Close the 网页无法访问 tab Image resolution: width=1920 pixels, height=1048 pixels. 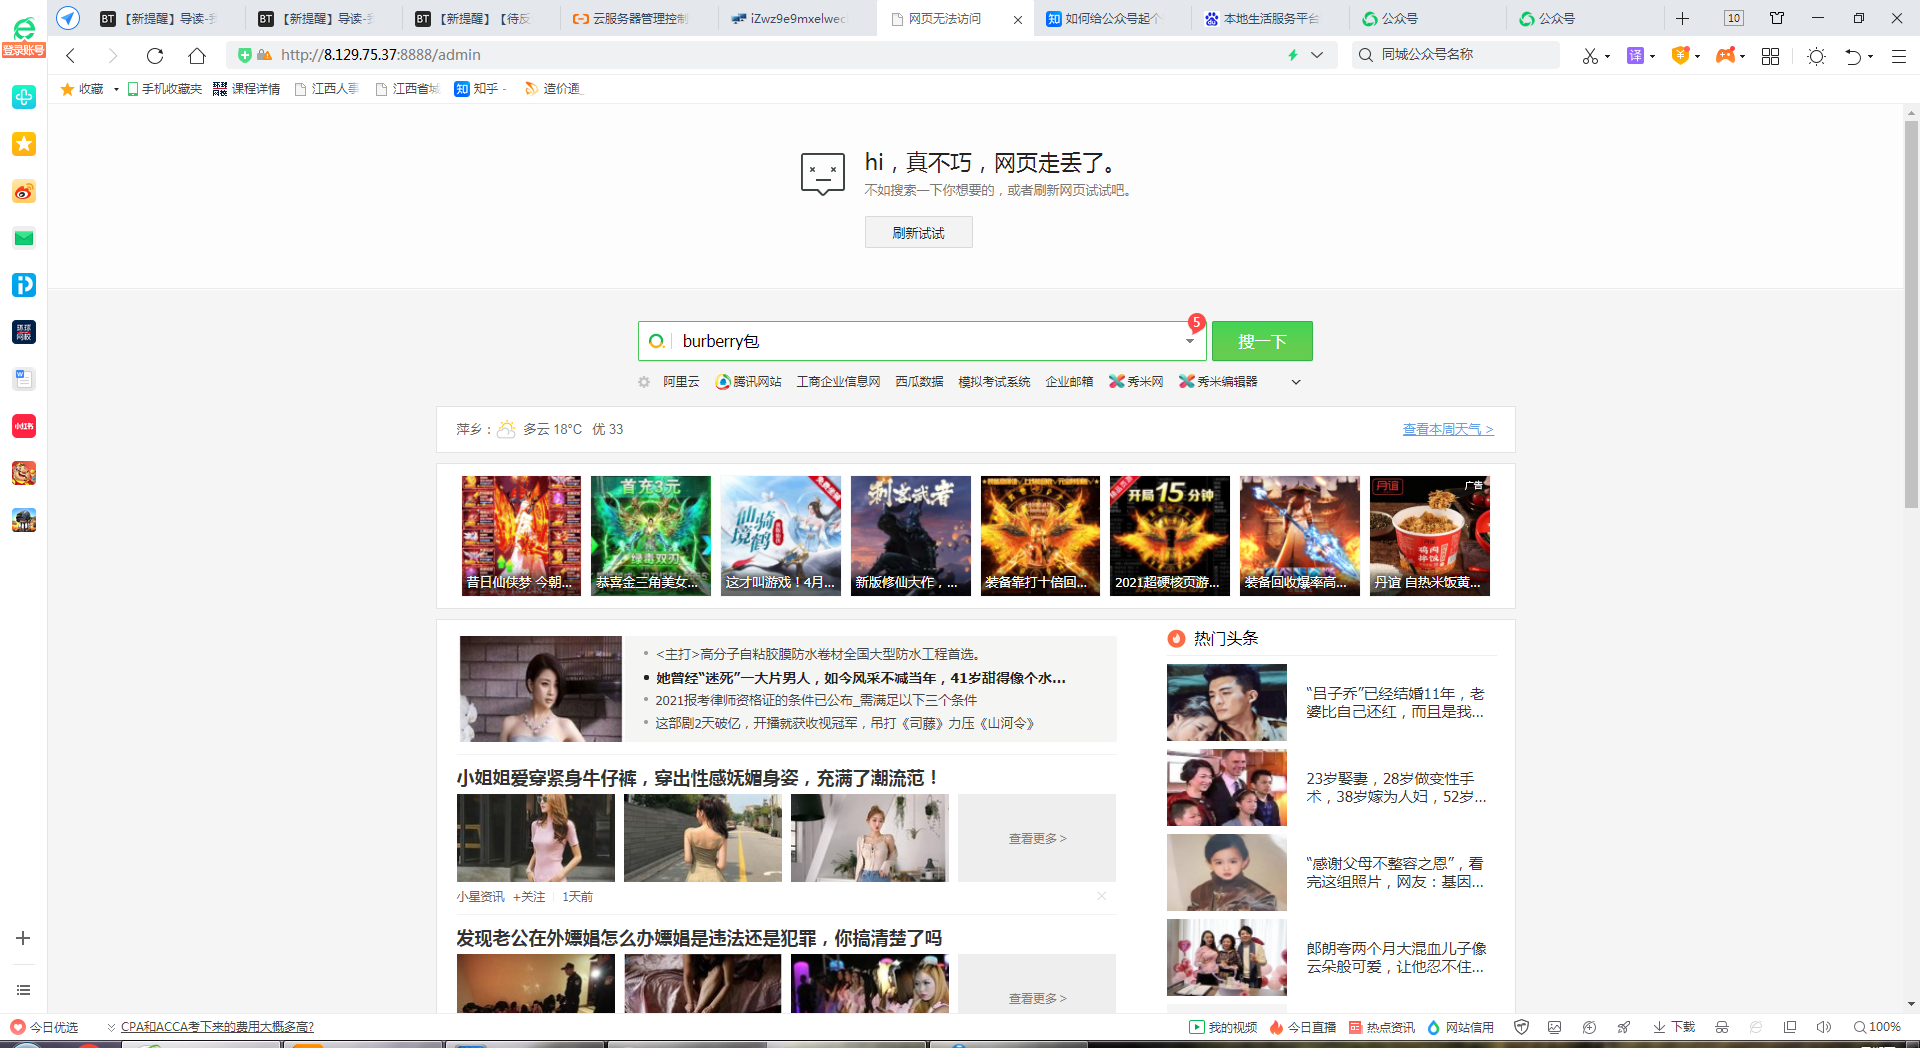[1018, 19]
